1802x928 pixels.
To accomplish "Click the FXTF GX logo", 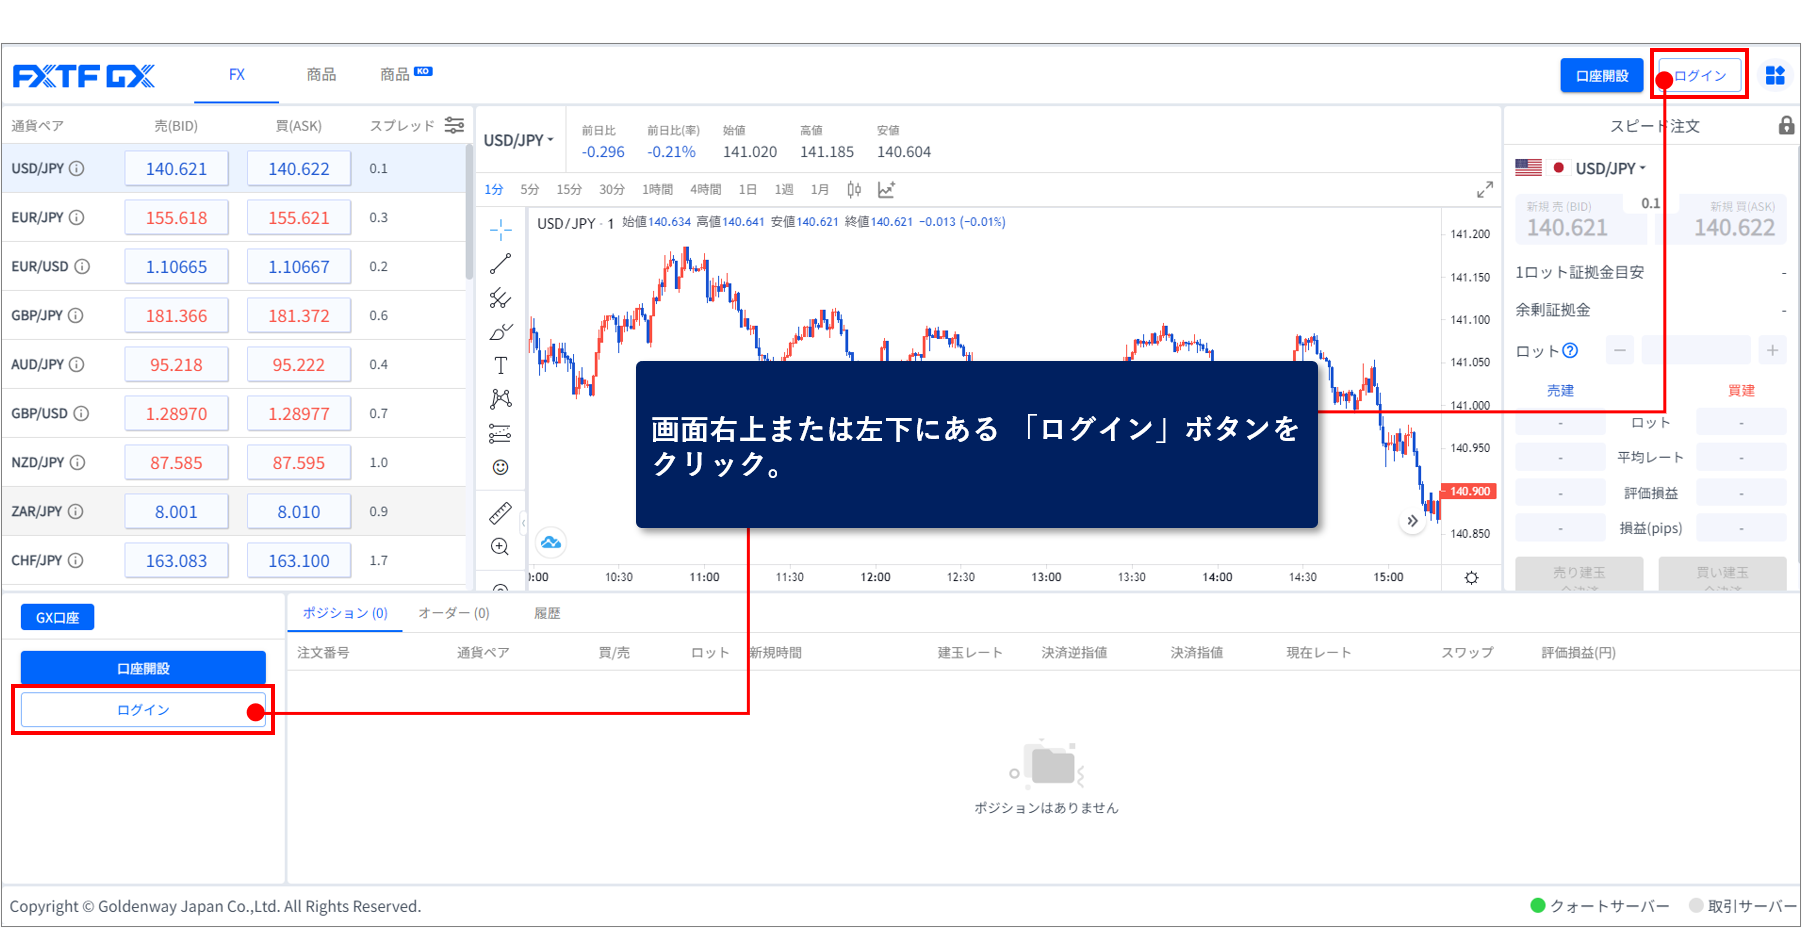I will [84, 76].
